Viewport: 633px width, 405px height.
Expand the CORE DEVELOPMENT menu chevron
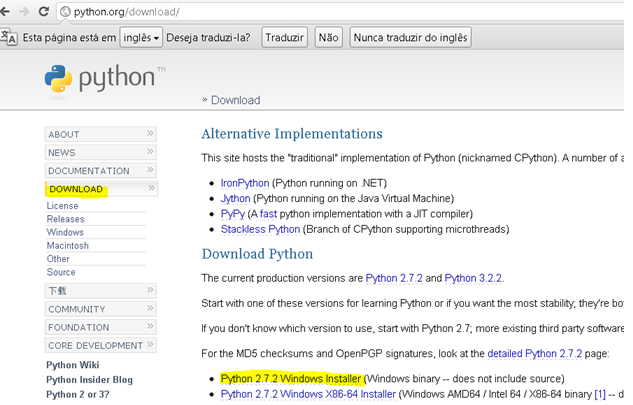[x=150, y=345]
